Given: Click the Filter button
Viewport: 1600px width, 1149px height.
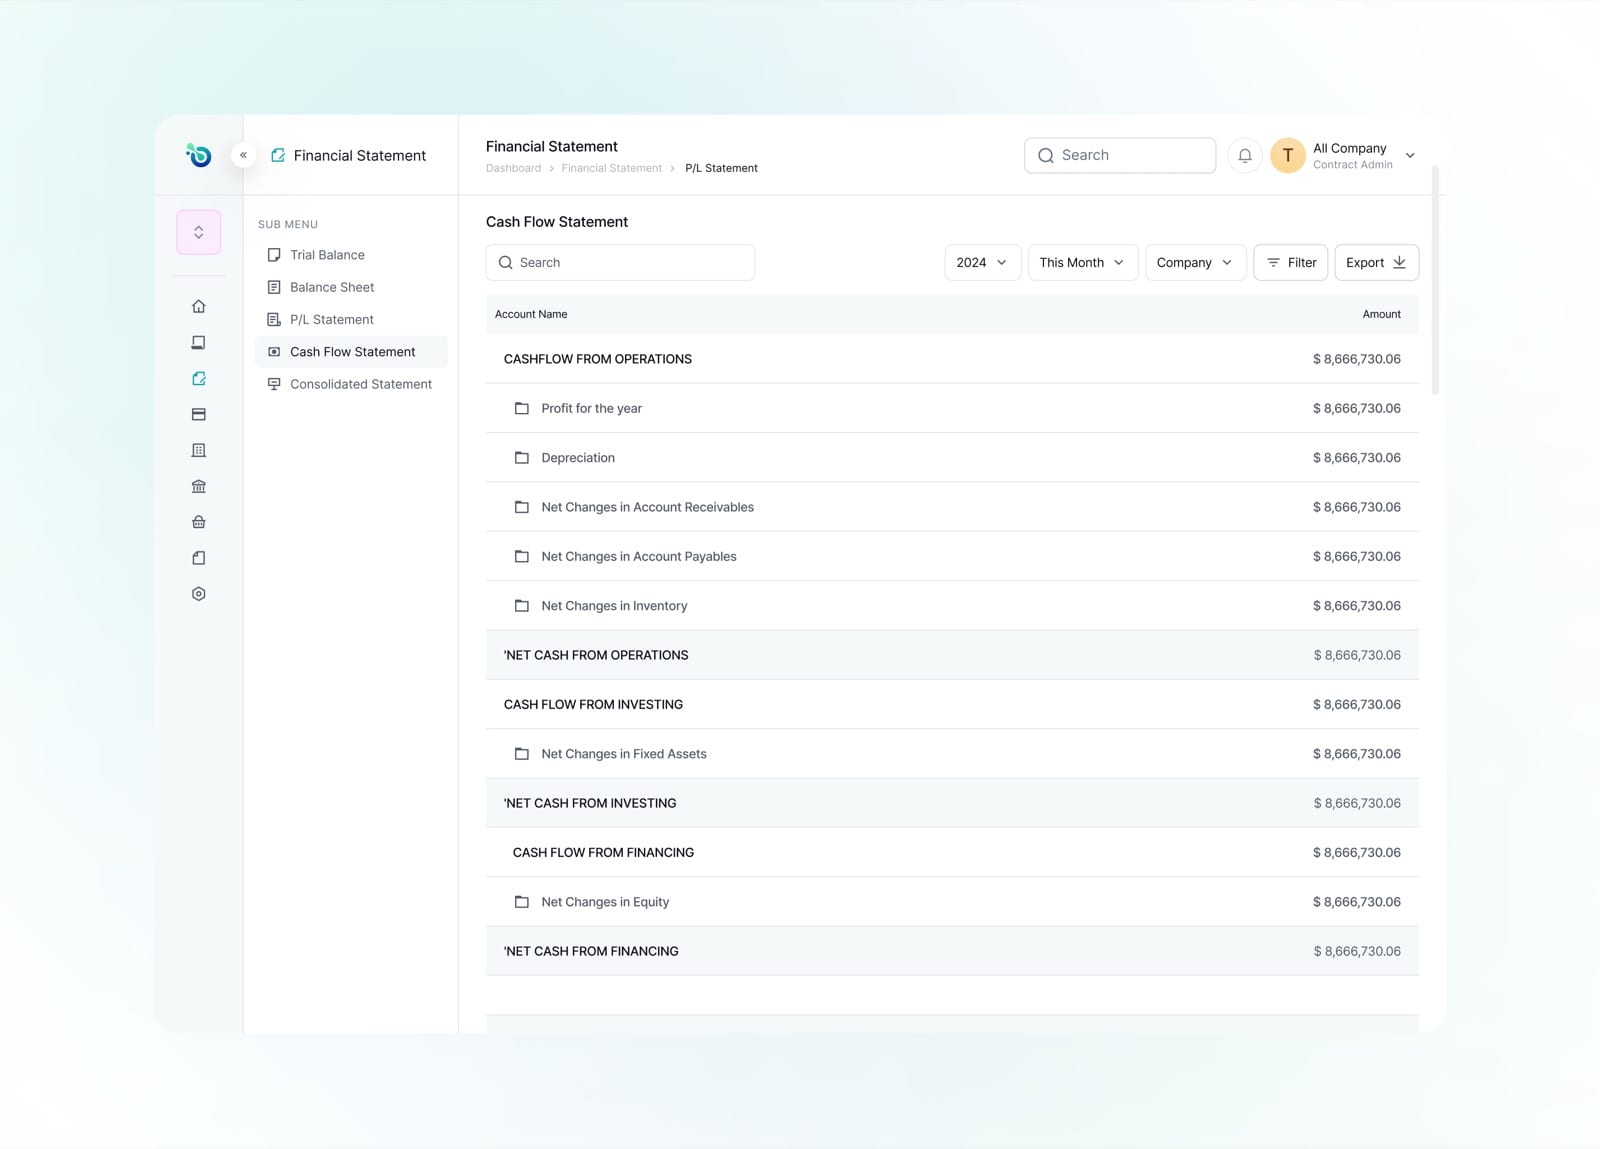Looking at the screenshot, I should click(x=1291, y=262).
